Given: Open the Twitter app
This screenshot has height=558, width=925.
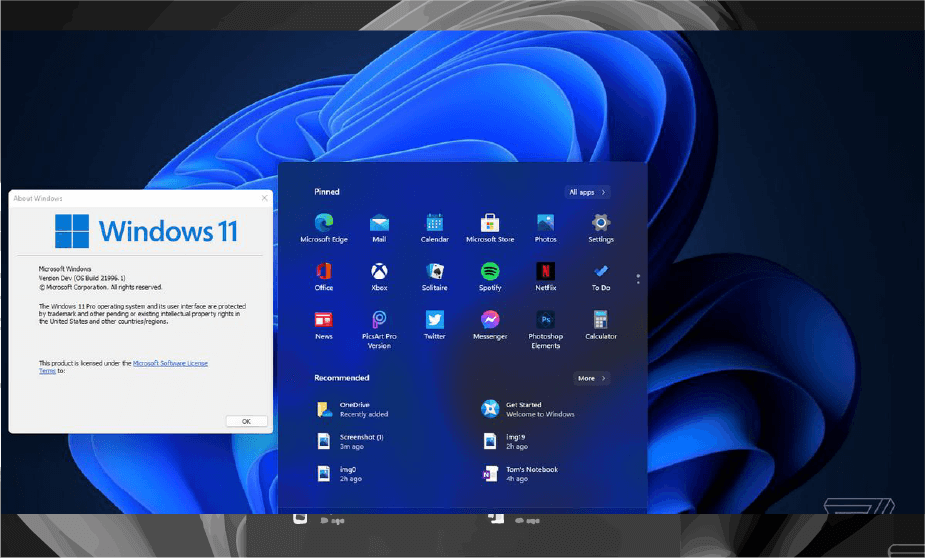Looking at the screenshot, I should click(434, 325).
